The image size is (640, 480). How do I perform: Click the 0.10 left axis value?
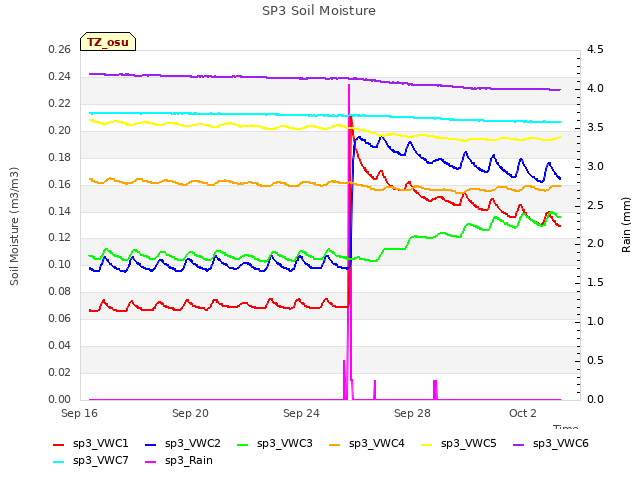(x=60, y=264)
